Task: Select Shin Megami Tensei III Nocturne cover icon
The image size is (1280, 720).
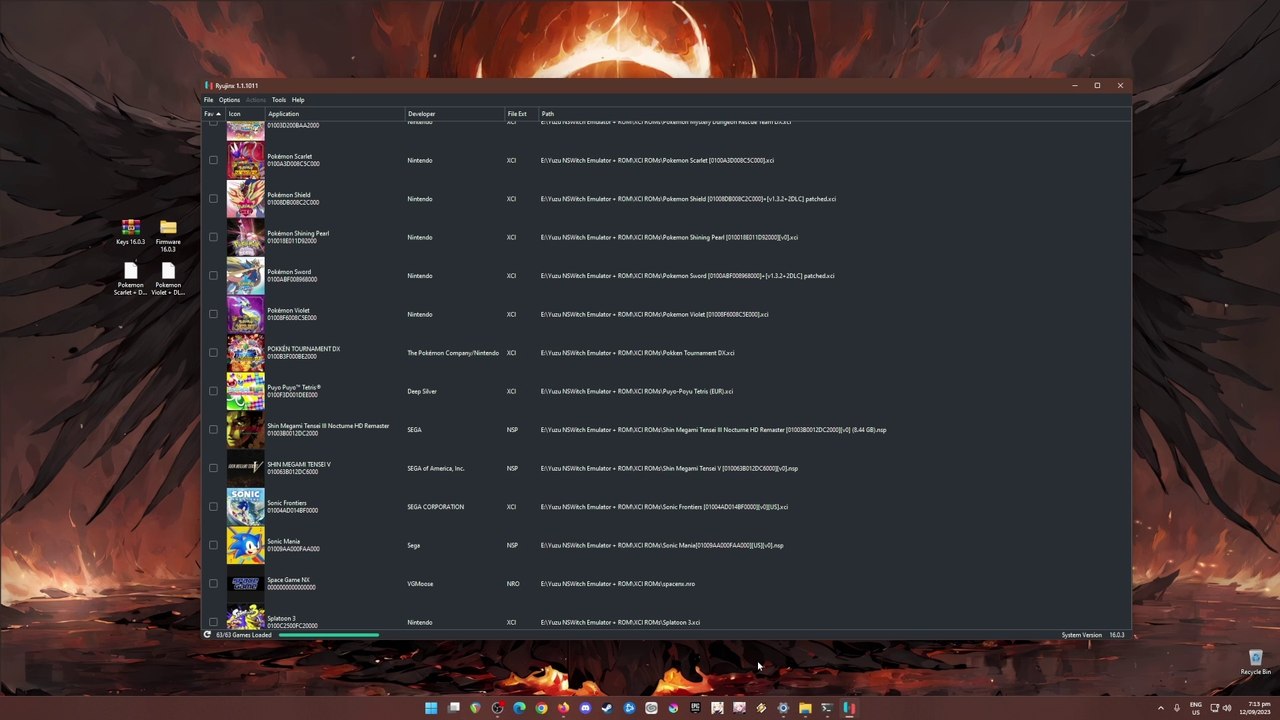Action: (x=245, y=430)
